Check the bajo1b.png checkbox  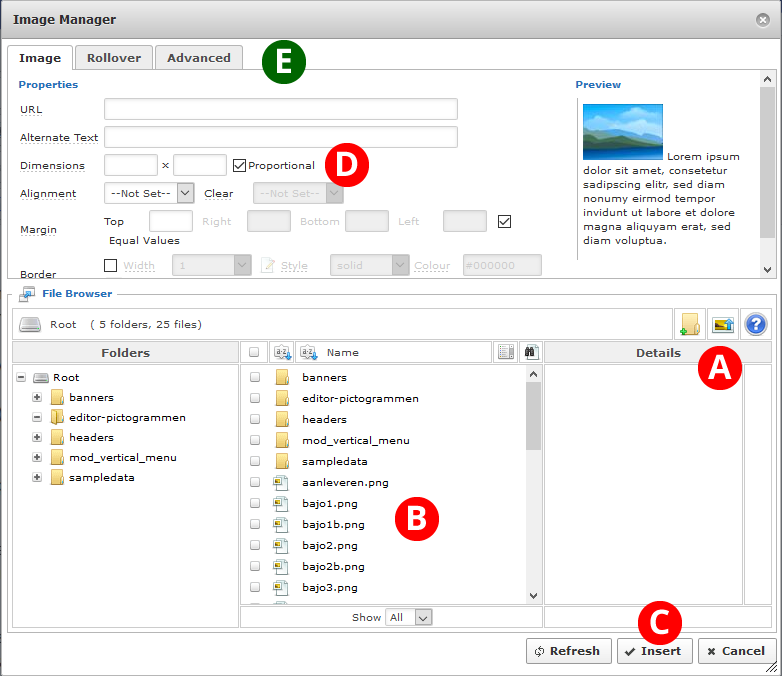pos(254,524)
